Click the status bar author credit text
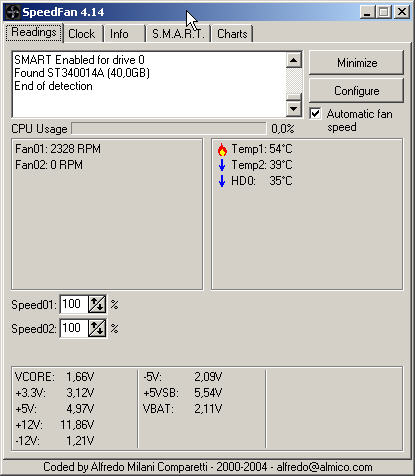Image resolution: width=415 pixels, height=476 pixels. click(x=208, y=467)
